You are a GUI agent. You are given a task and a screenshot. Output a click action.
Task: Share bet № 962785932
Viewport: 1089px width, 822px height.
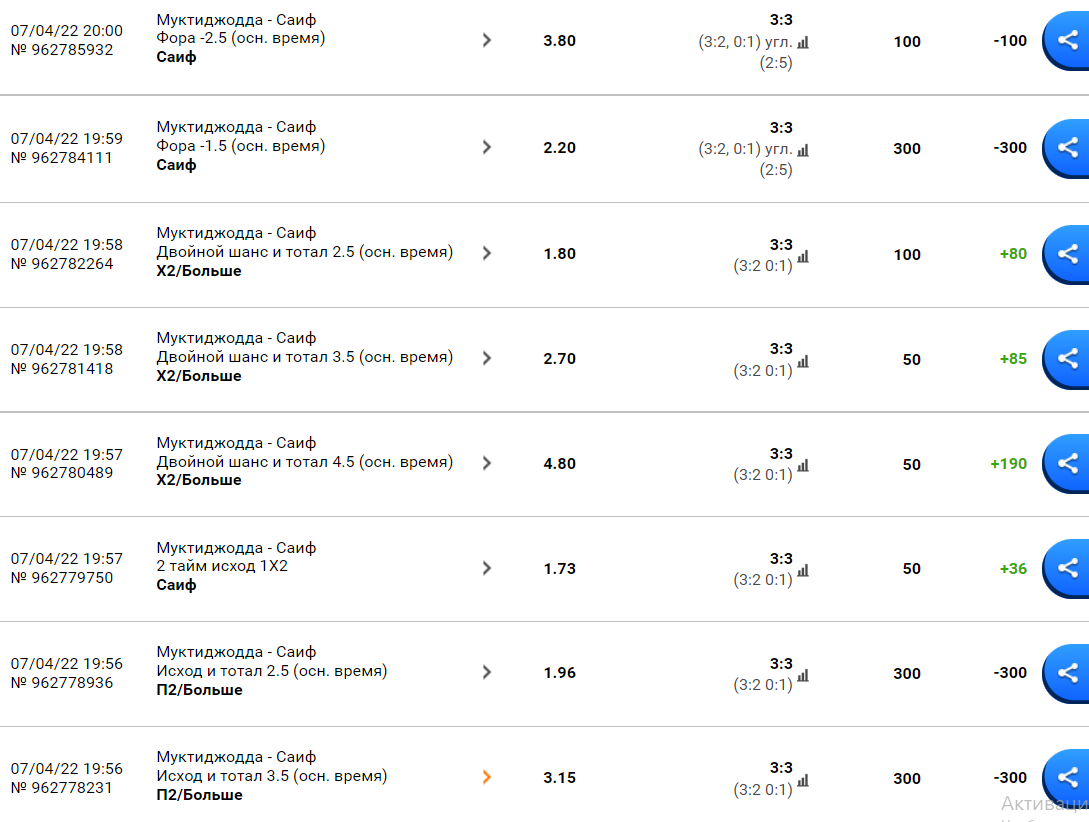[x=1067, y=40]
